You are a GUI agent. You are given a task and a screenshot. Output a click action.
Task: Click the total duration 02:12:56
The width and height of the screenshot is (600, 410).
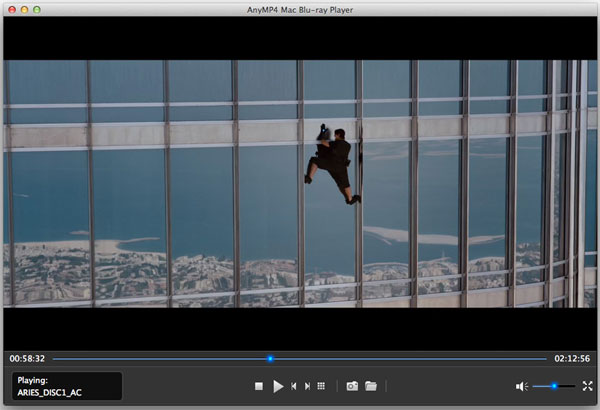pos(571,358)
